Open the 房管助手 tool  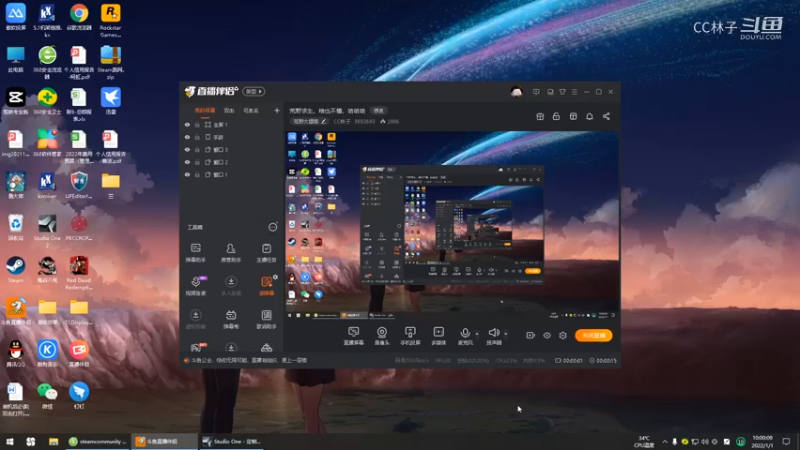[231, 253]
